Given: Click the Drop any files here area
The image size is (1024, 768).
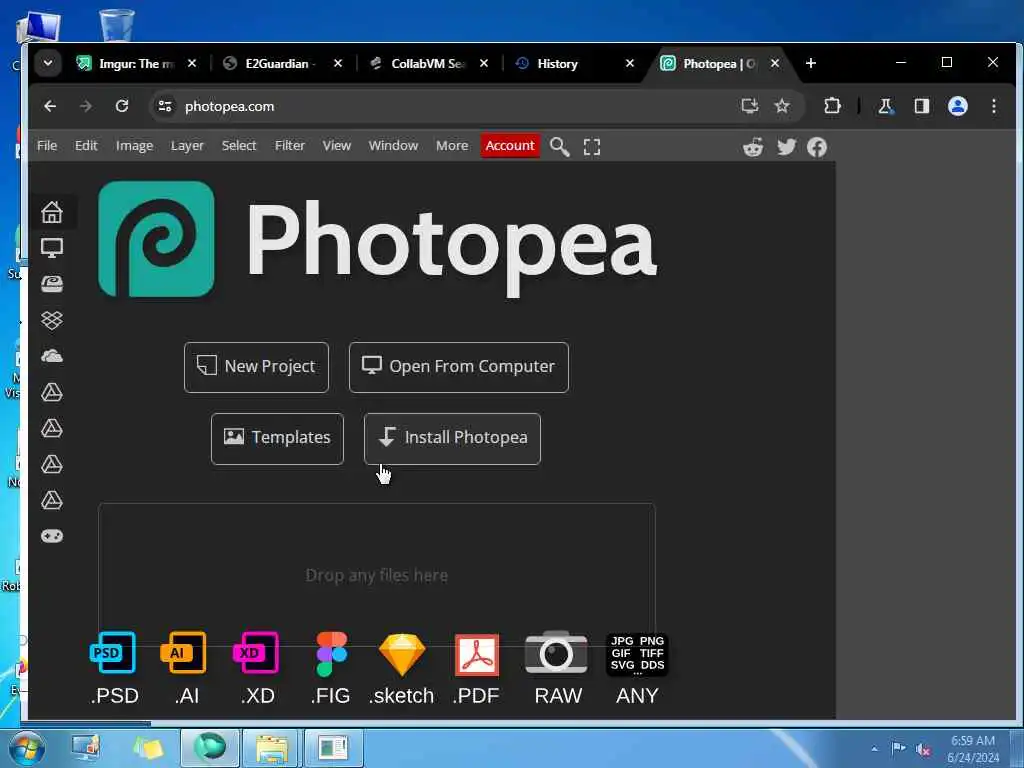Looking at the screenshot, I should pos(377,575).
